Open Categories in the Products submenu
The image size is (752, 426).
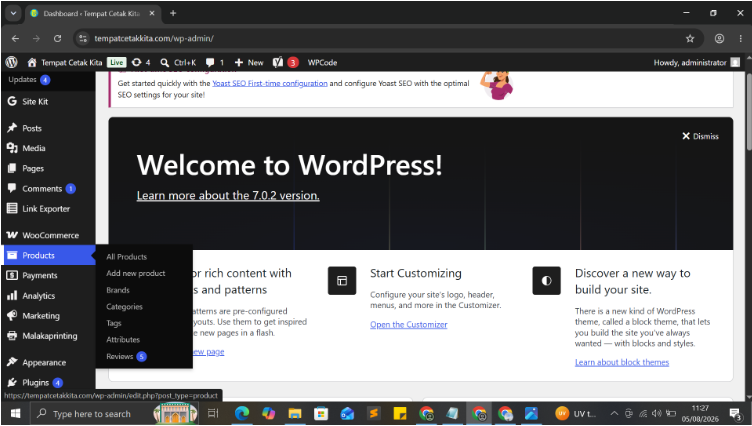pos(124,306)
